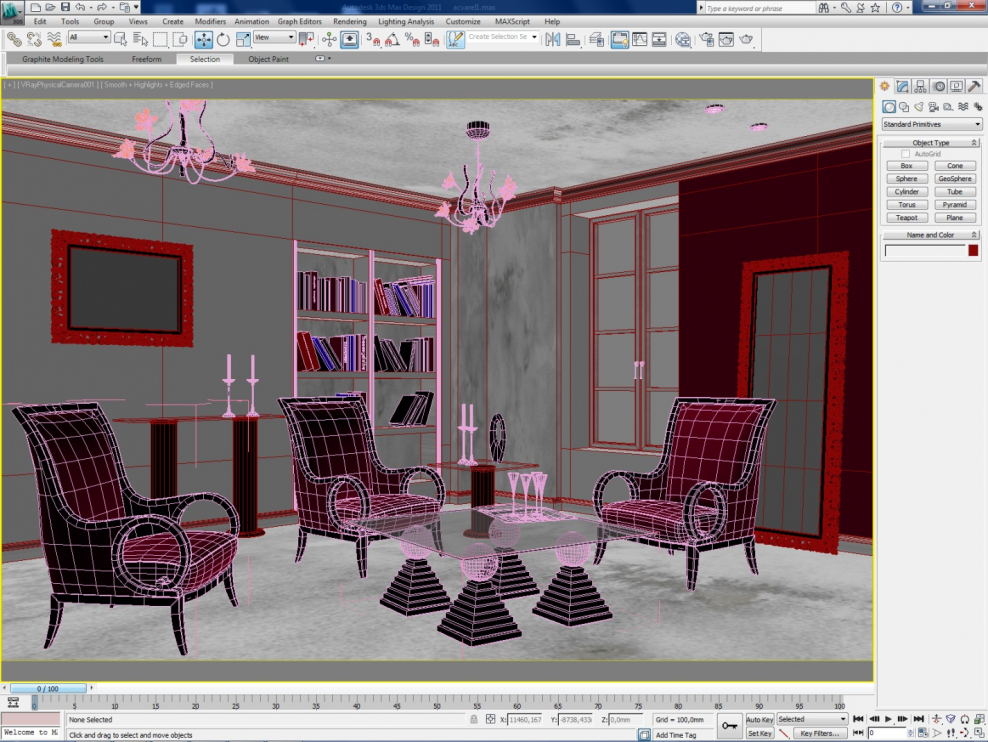This screenshot has width=988, height=742.
Task: Open the Modifiers menu
Action: 210,21
